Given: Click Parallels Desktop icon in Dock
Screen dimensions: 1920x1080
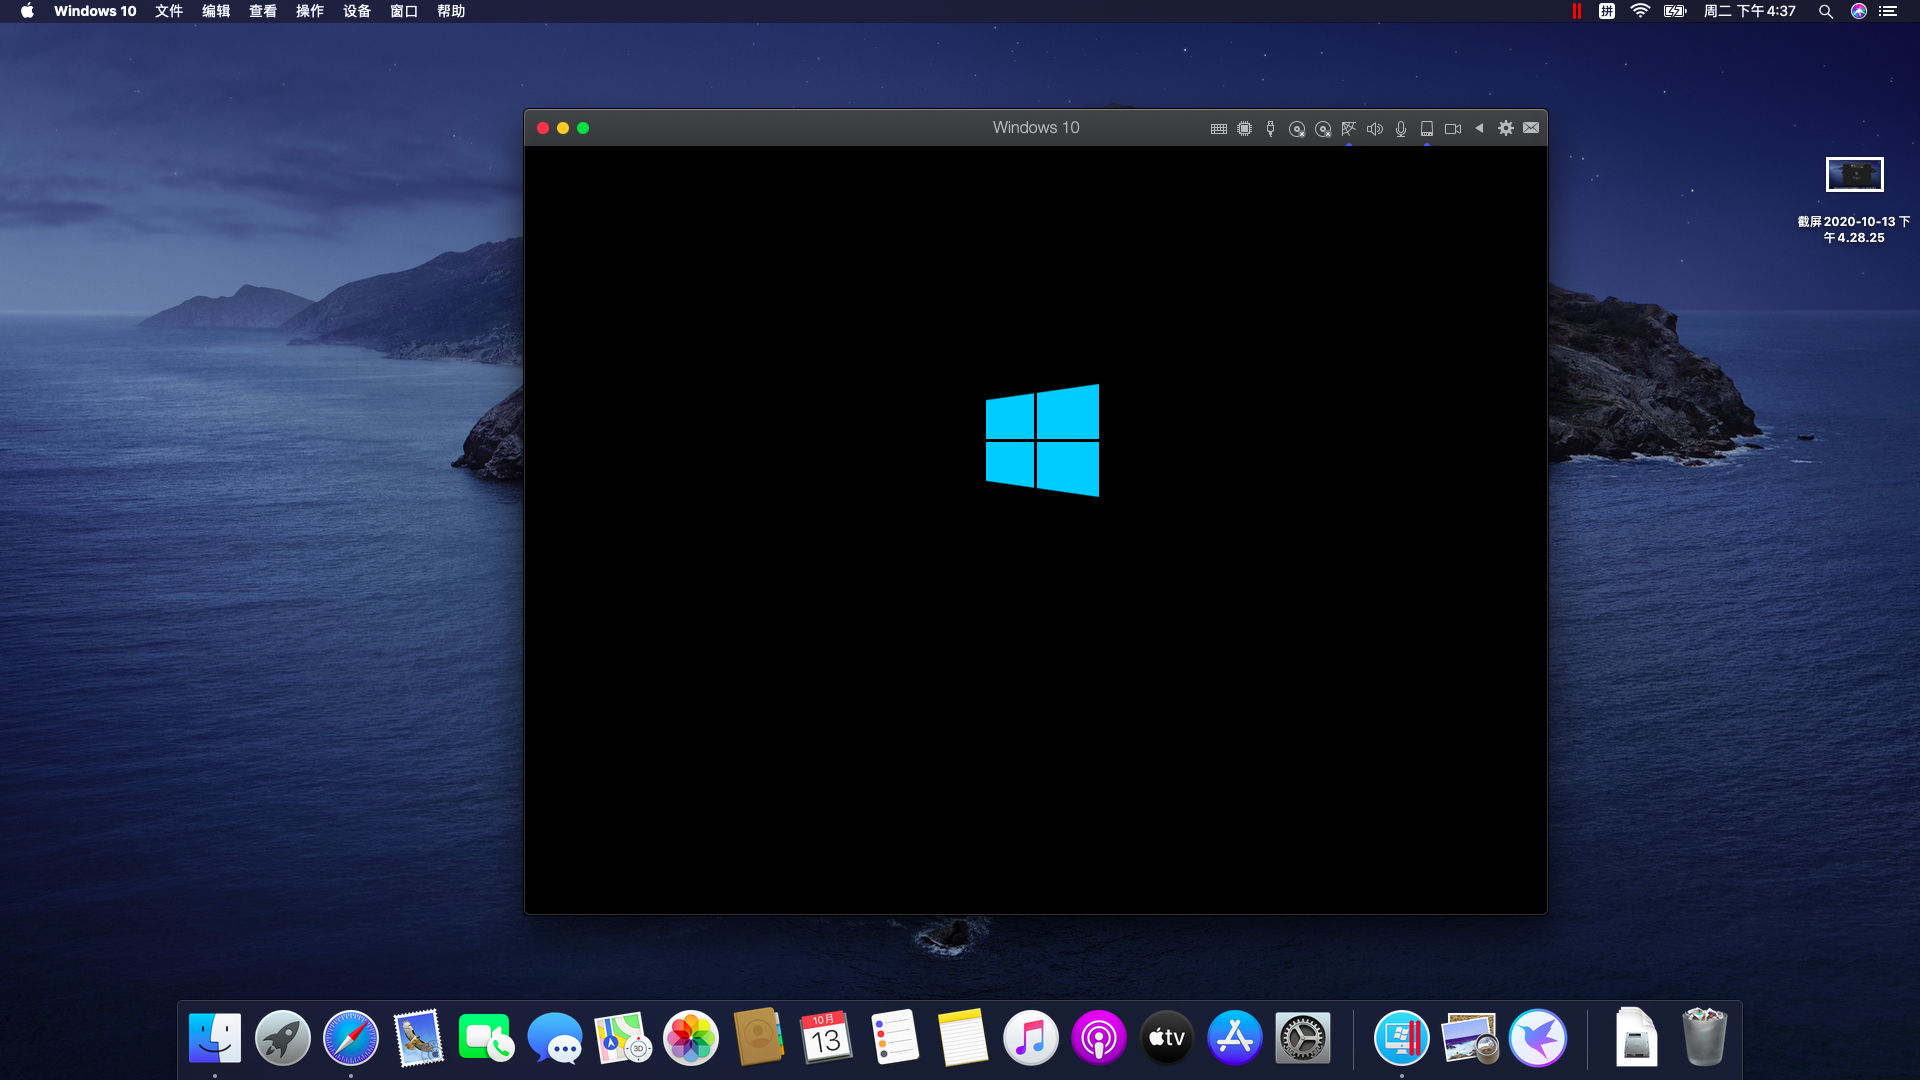Looking at the screenshot, I should pyautogui.click(x=1402, y=1038).
